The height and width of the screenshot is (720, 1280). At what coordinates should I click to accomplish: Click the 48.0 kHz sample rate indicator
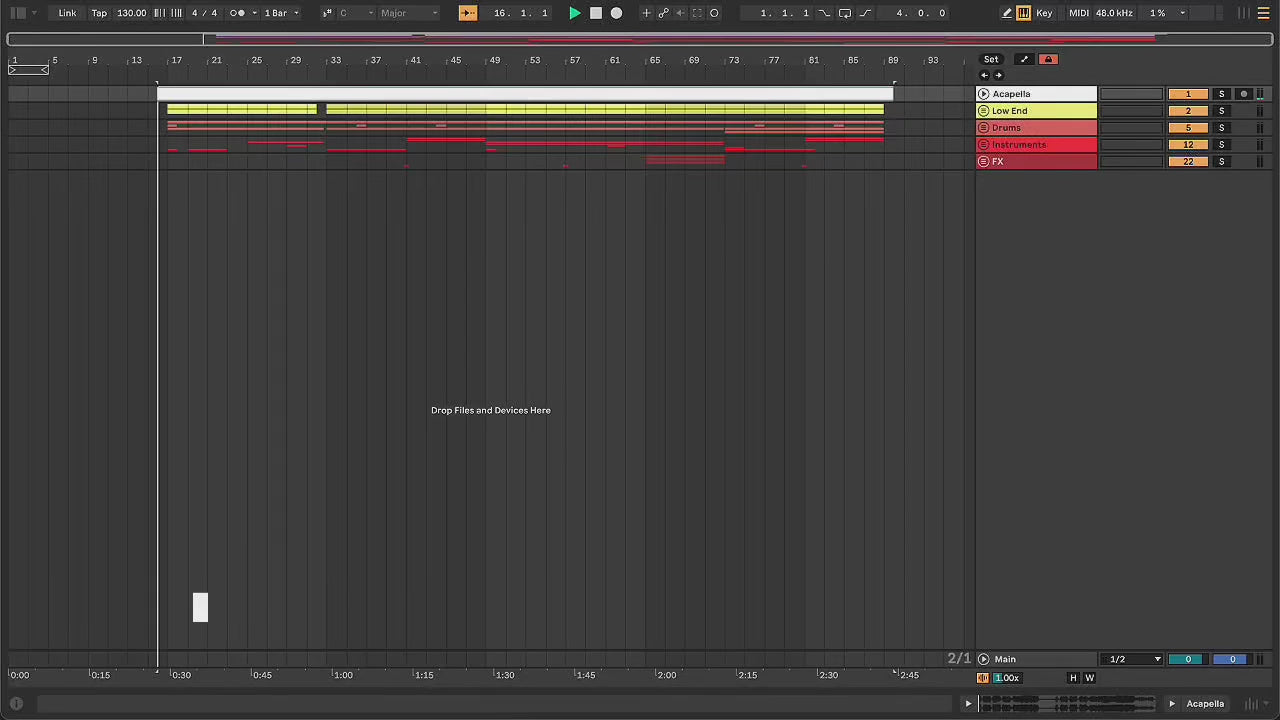(1114, 13)
